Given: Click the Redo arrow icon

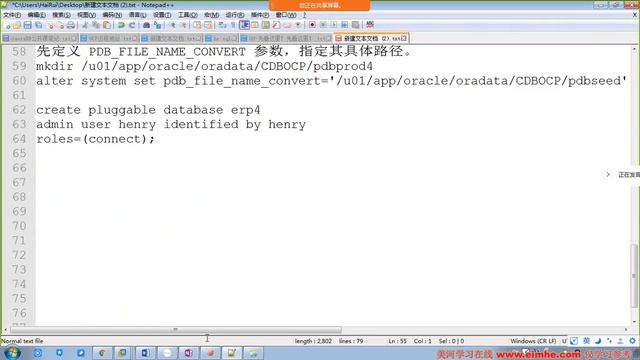Looking at the screenshot, I should point(132,25).
